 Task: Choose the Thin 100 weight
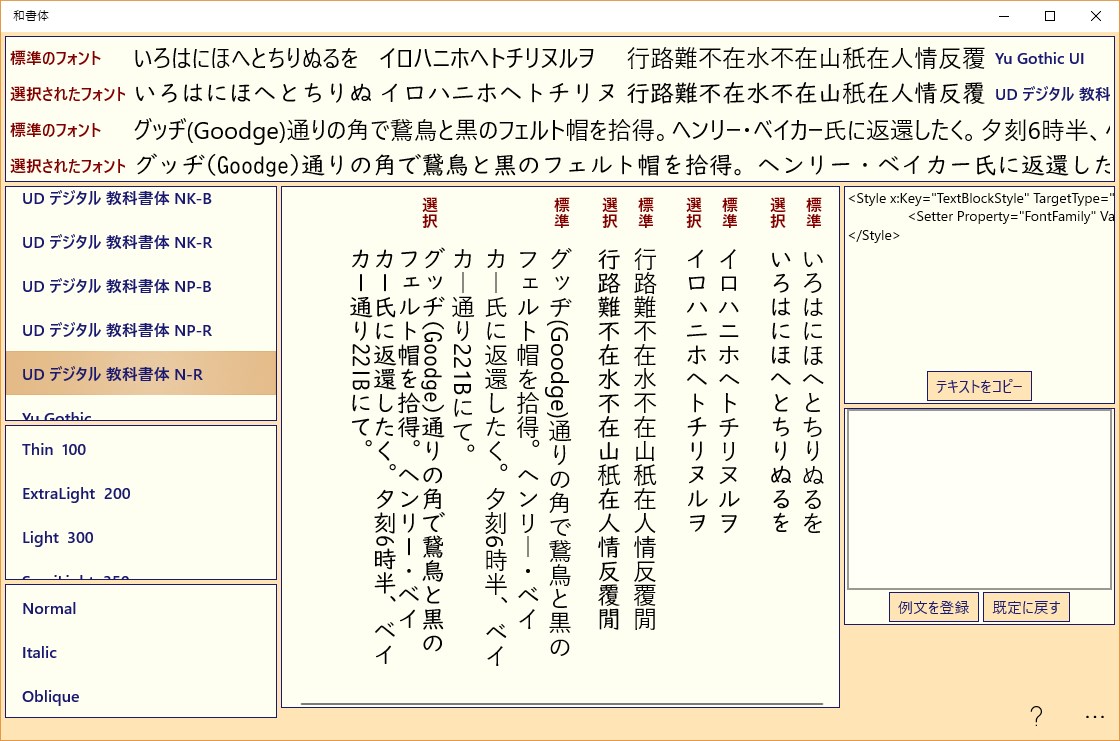53,450
